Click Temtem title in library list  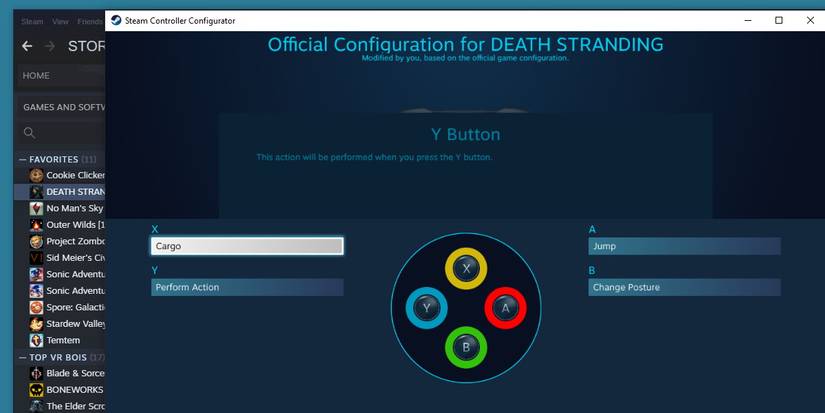(63, 340)
